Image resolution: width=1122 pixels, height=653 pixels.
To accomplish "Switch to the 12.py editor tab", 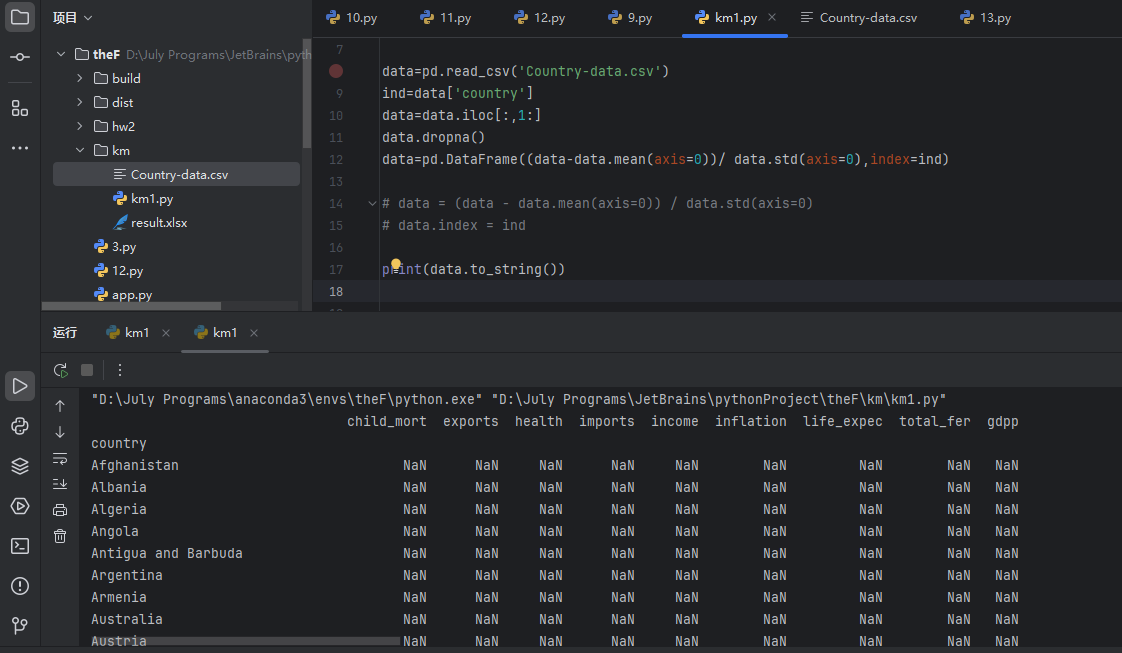I will [540, 18].
